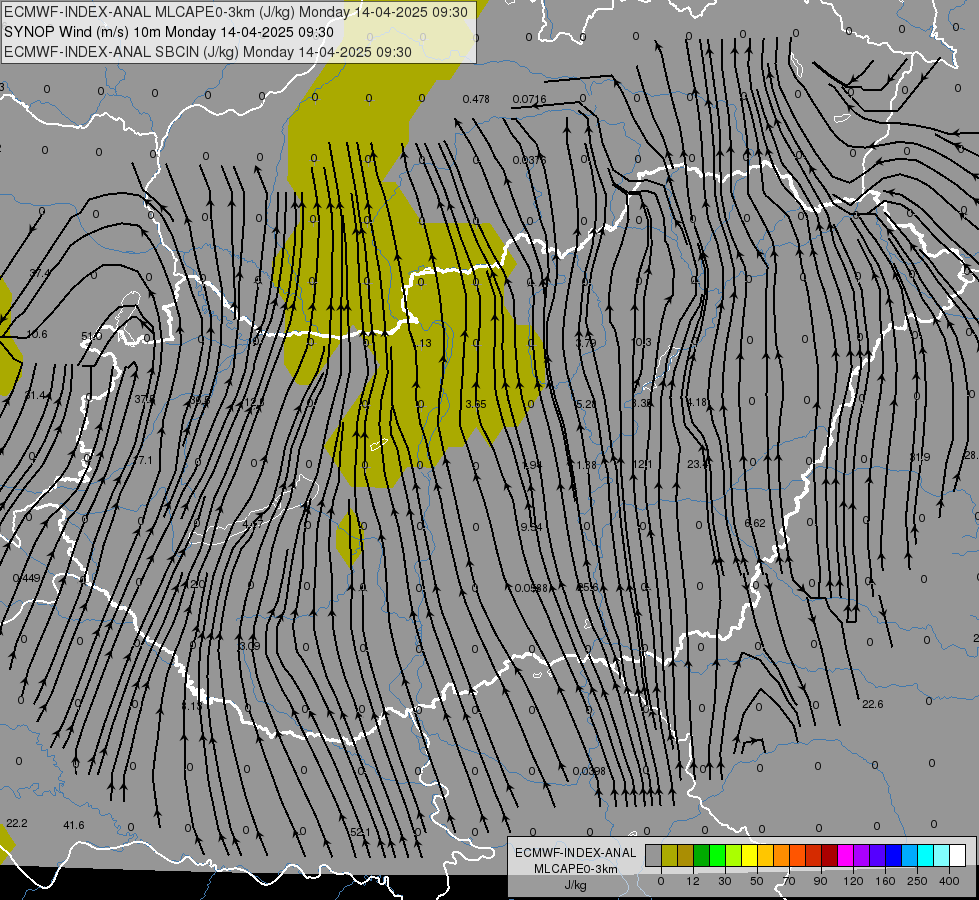Select the map value 0.0398
979x900 pixels.
point(589,771)
